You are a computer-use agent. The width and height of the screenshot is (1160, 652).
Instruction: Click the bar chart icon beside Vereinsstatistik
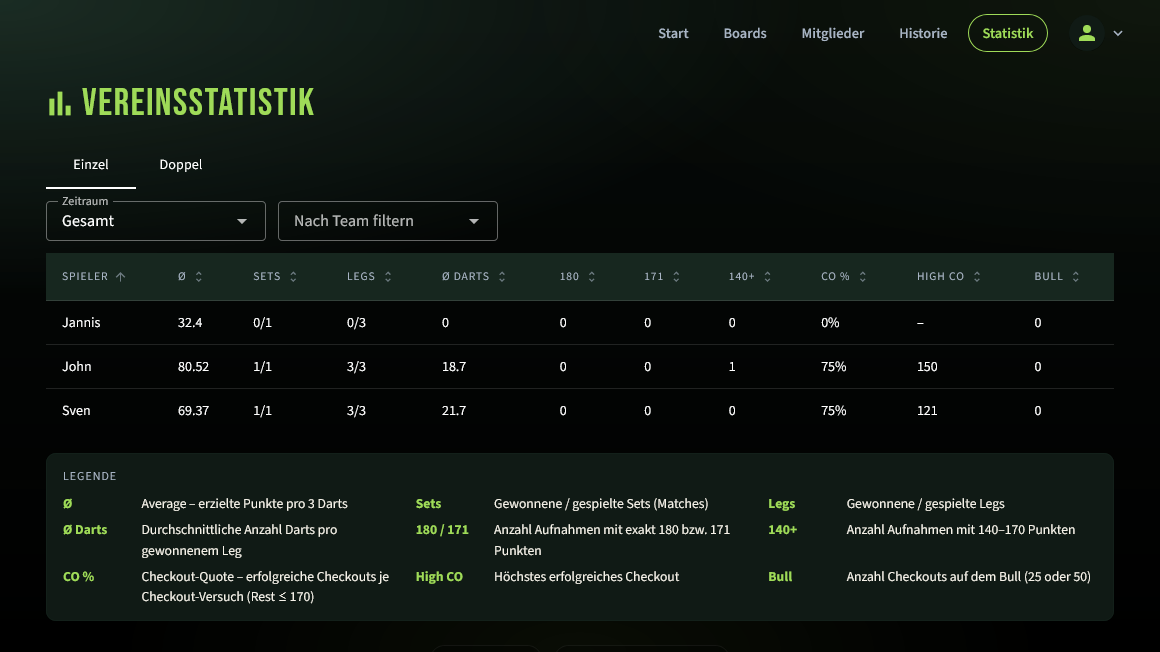pos(60,104)
